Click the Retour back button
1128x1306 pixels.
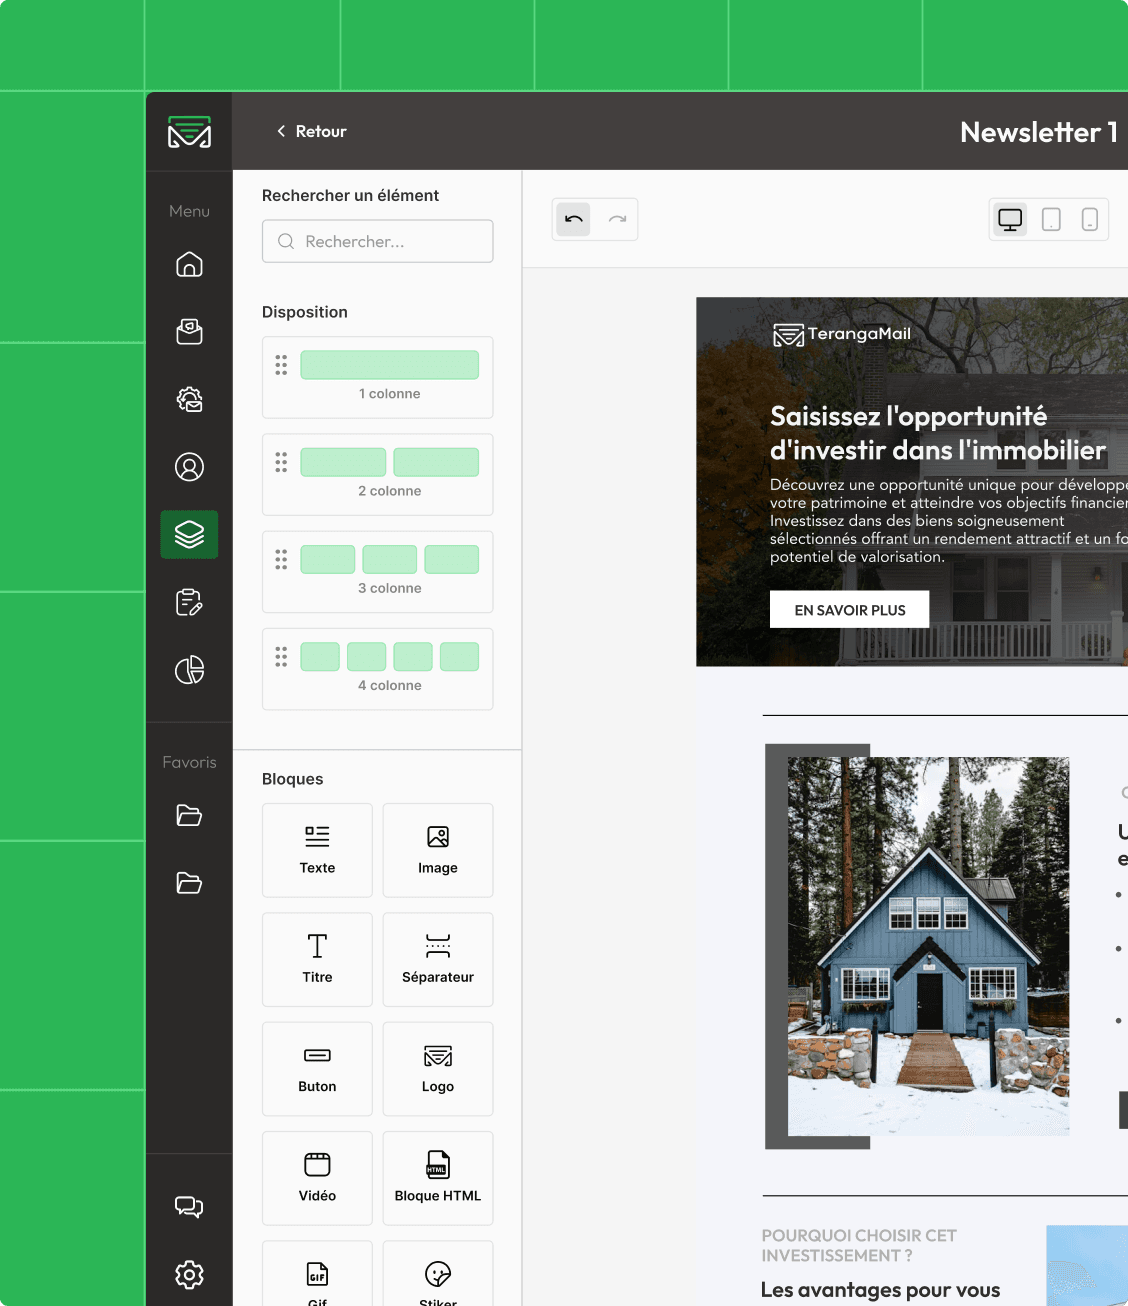tap(311, 131)
